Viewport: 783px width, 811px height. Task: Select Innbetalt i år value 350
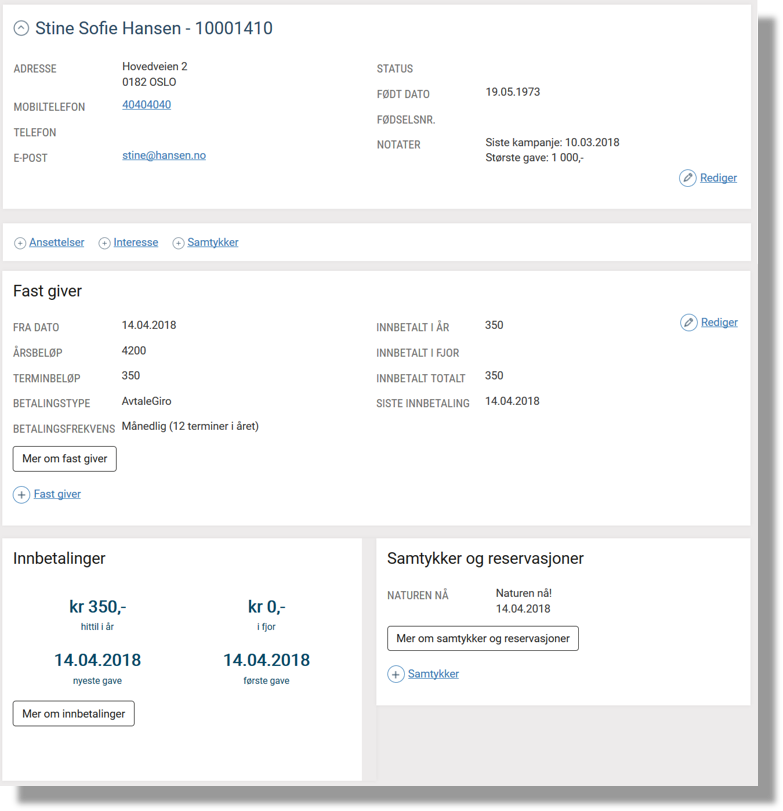point(494,325)
